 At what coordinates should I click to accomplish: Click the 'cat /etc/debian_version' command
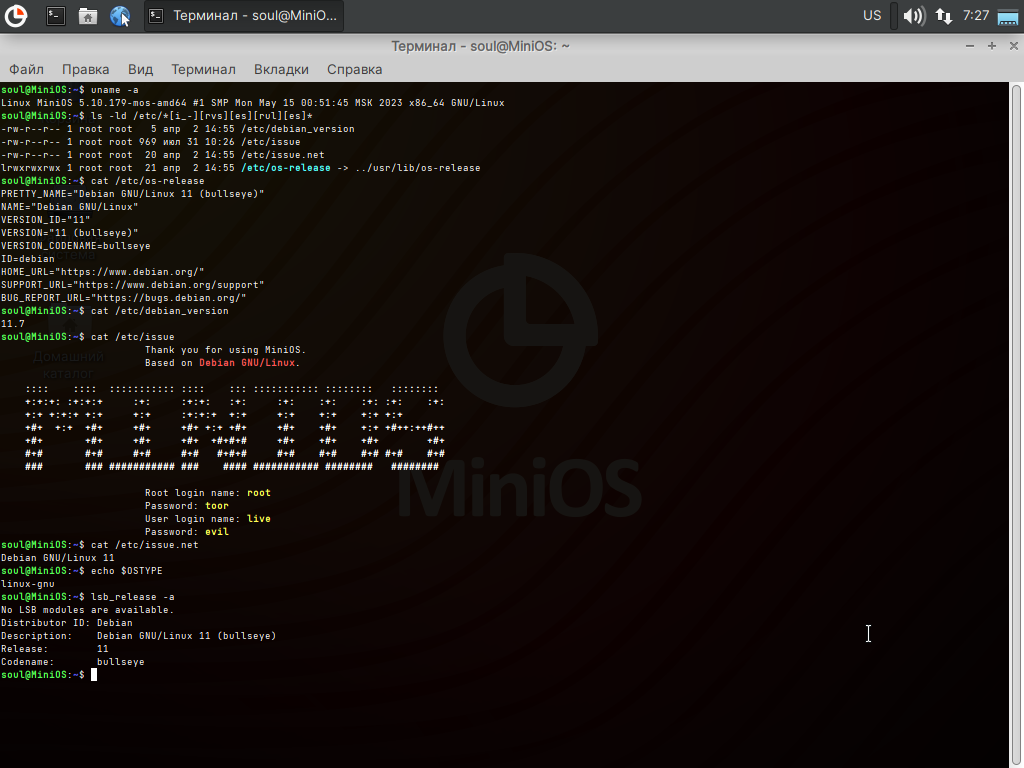click(x=160, y=311)
